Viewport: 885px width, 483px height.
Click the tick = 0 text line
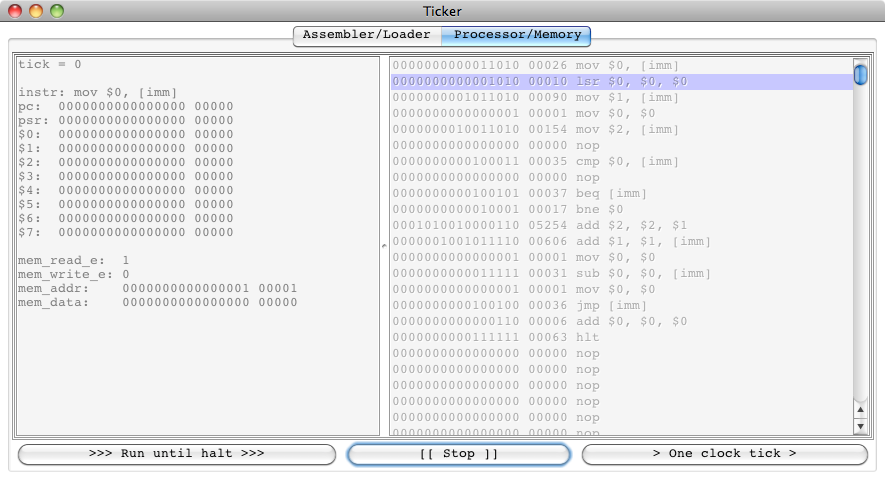50,64
